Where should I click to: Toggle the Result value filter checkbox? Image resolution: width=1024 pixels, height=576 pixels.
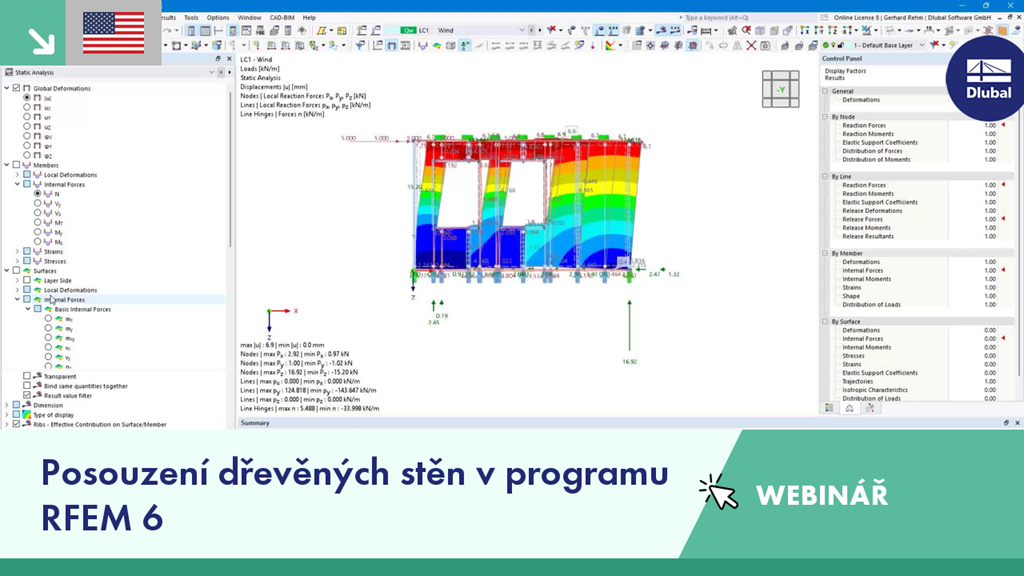coord(27,395)
